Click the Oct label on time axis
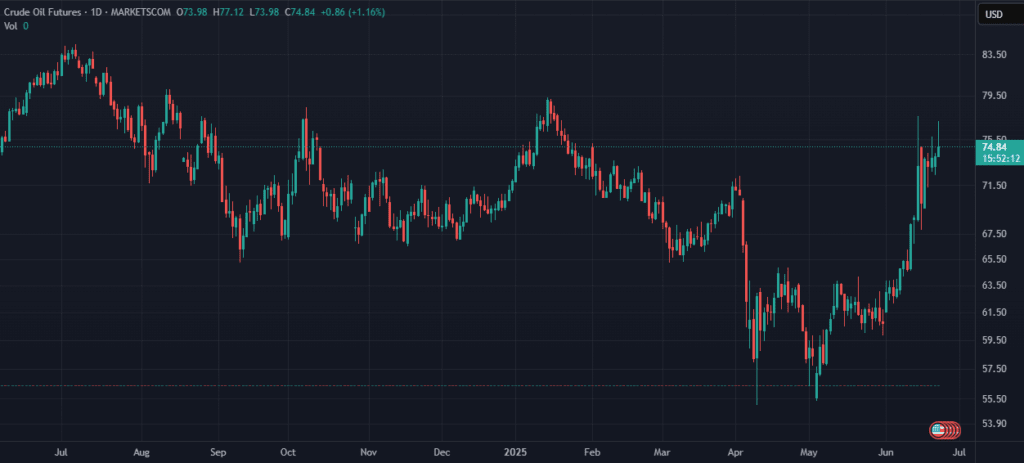The height and width of the screenshot is (463, 1024). 289,452
